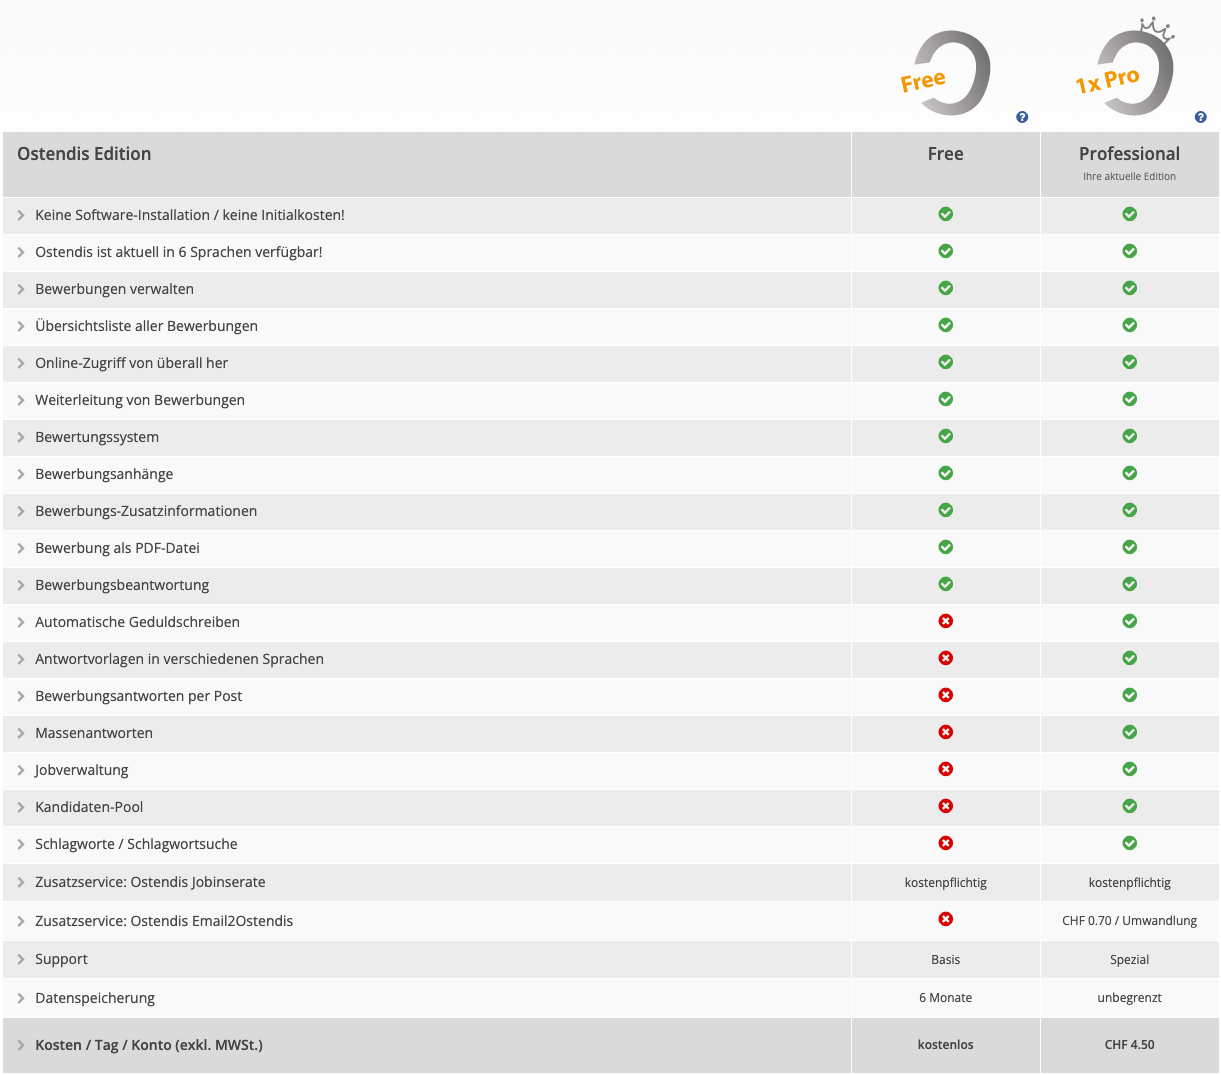Open Schlagworte / Schlagwortsuche feature label
1221x1075 pixels.
pos(136,844)
